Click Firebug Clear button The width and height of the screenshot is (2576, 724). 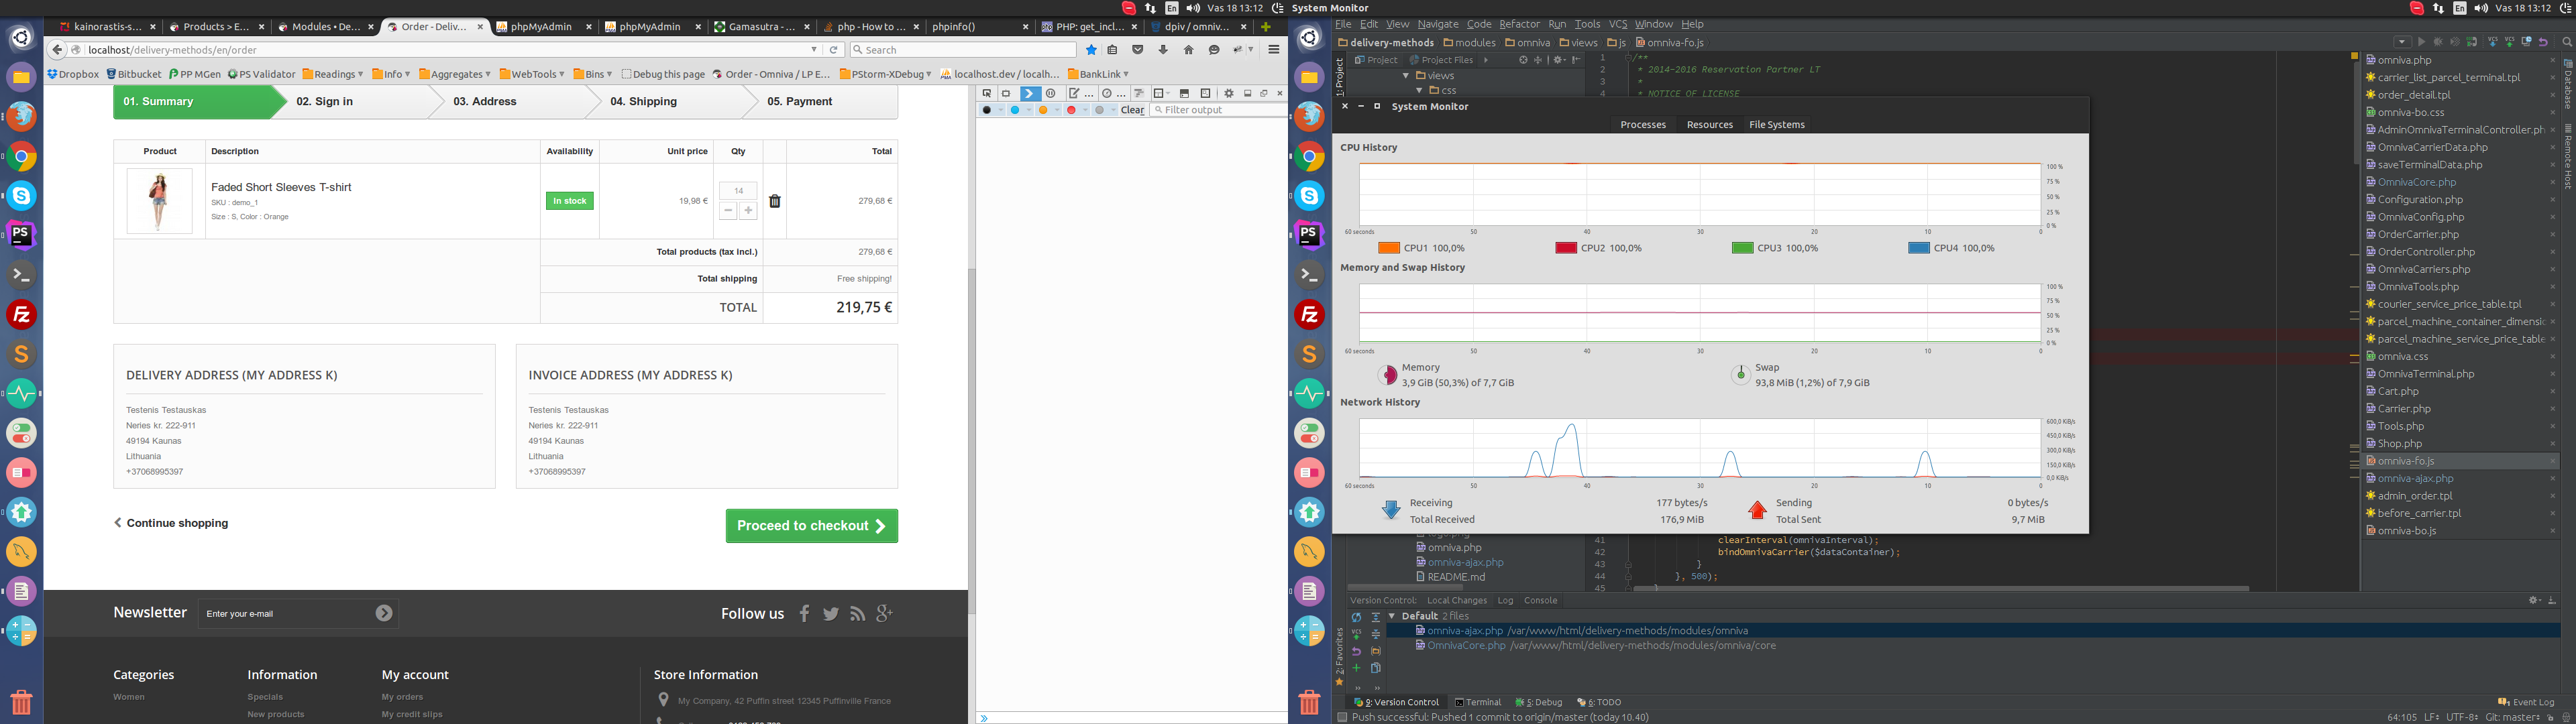pos(1132,110)
